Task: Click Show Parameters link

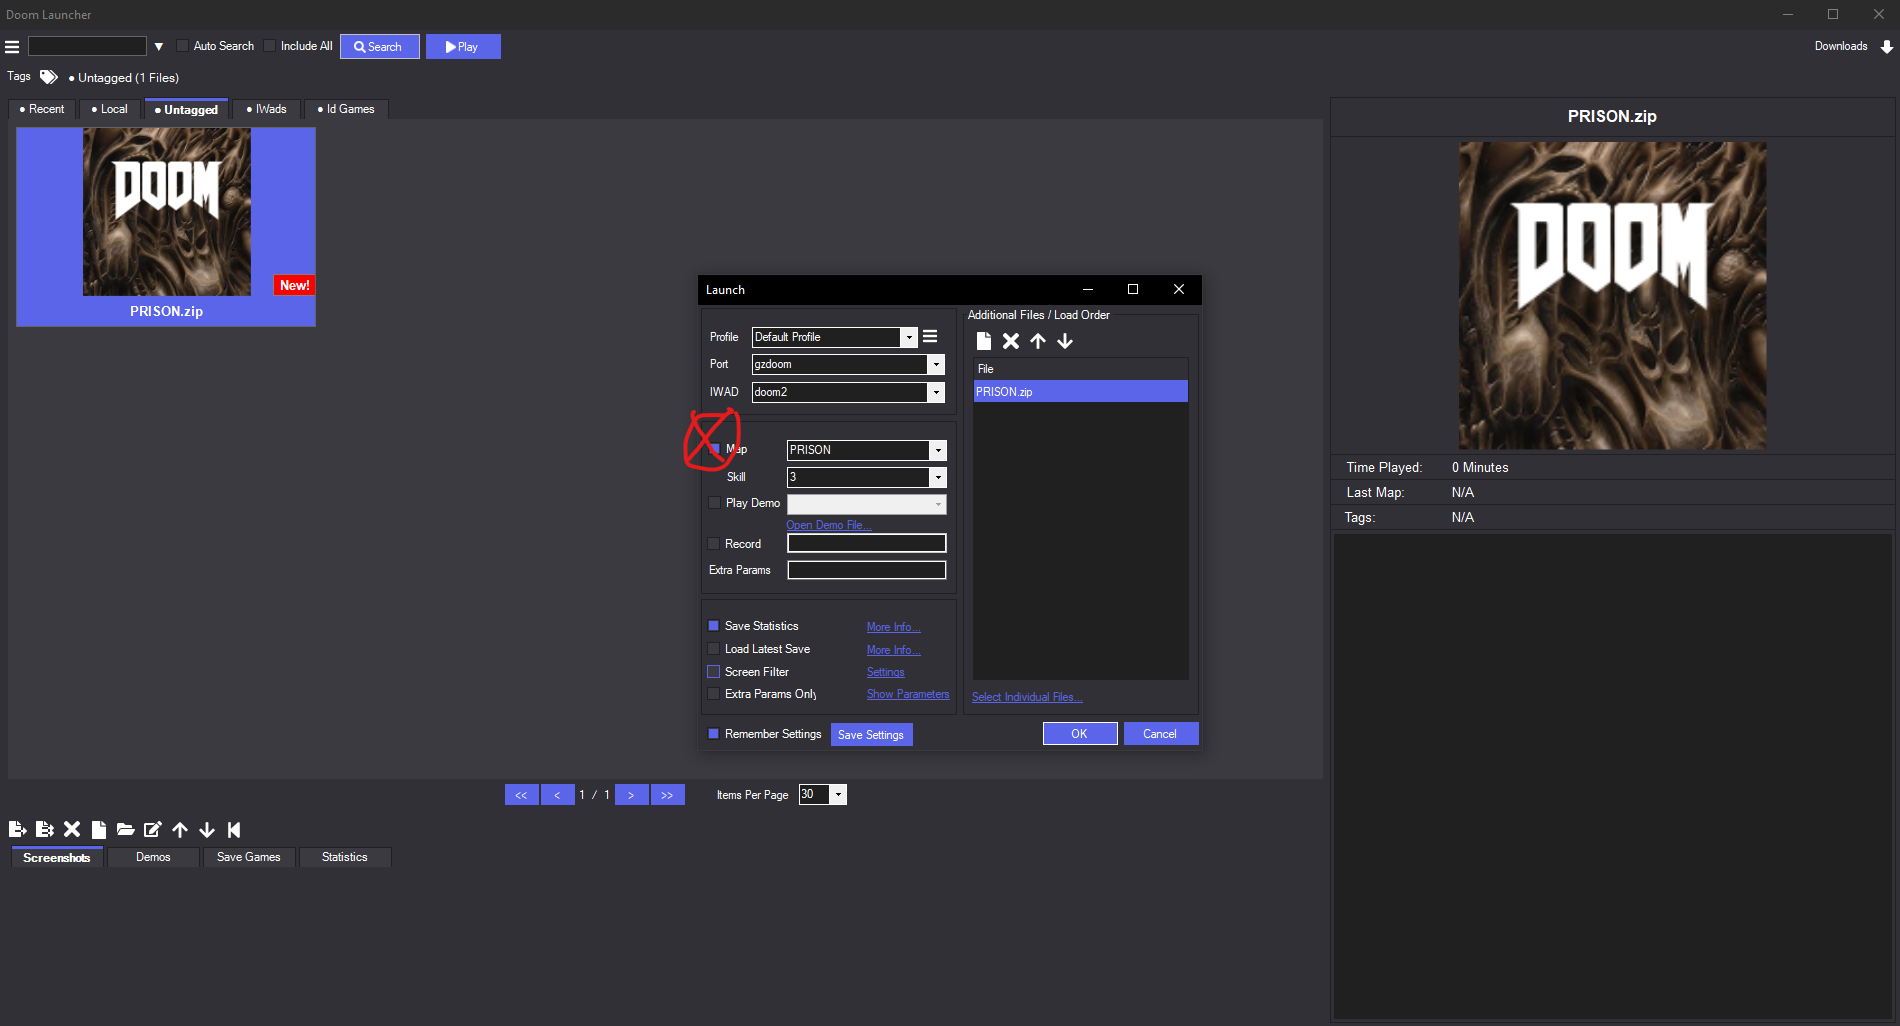Action: 908,694
